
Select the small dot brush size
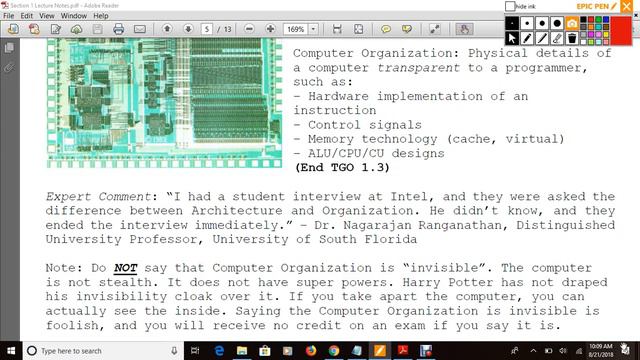(527, 23)
